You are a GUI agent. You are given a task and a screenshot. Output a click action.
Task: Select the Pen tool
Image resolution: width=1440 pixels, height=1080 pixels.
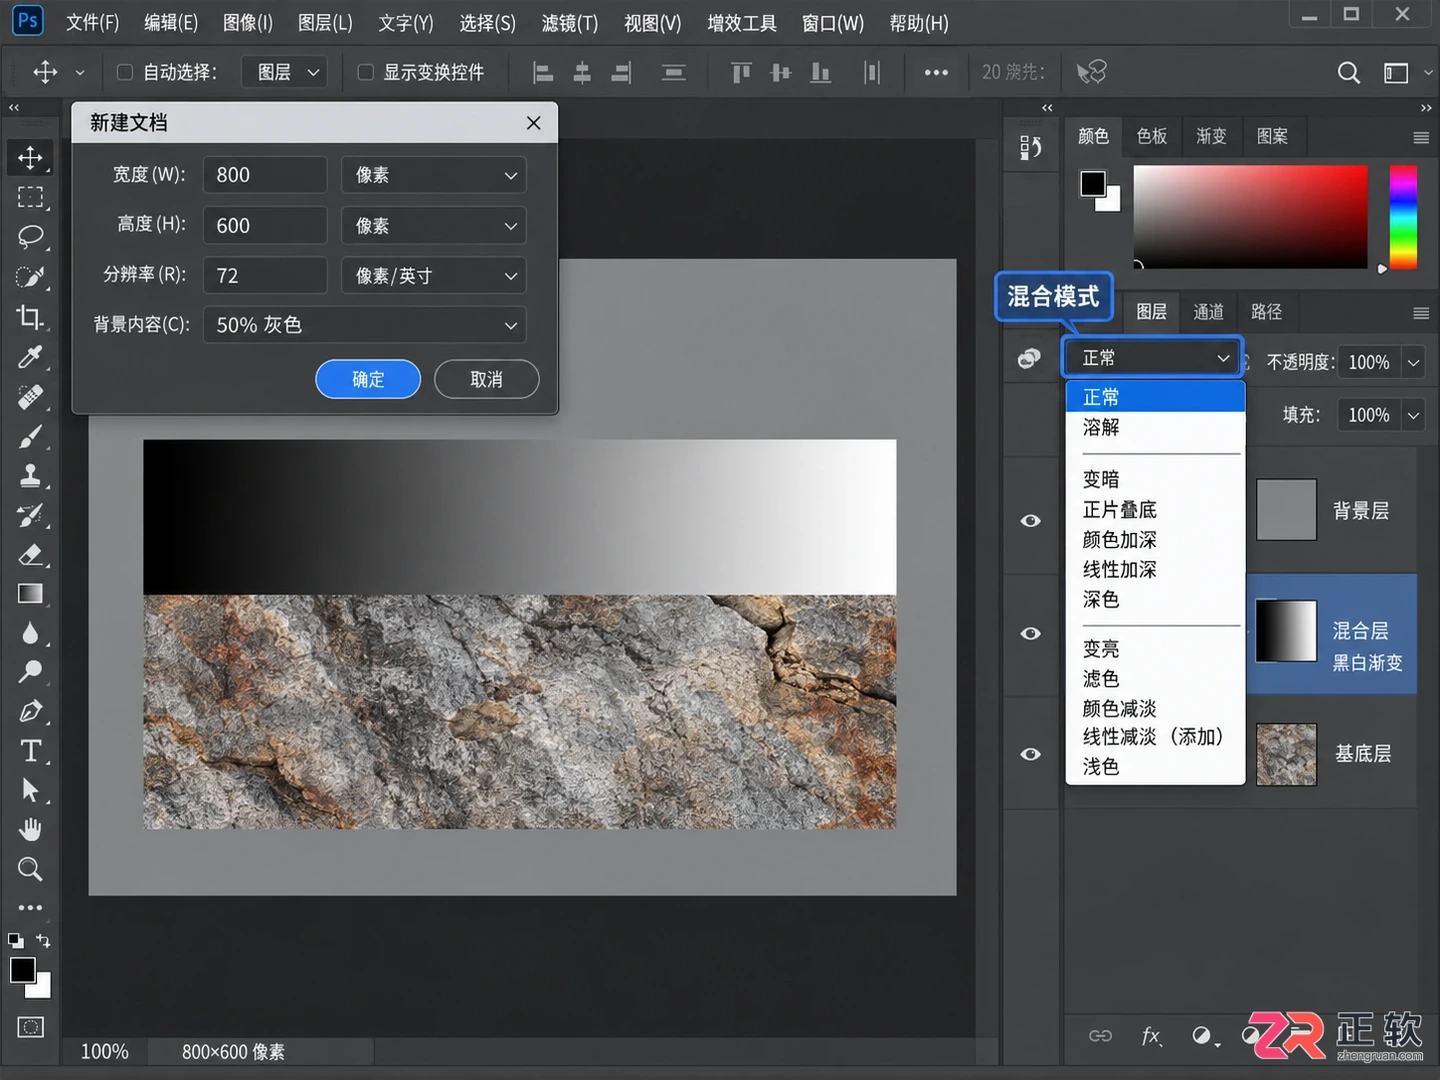30,712
